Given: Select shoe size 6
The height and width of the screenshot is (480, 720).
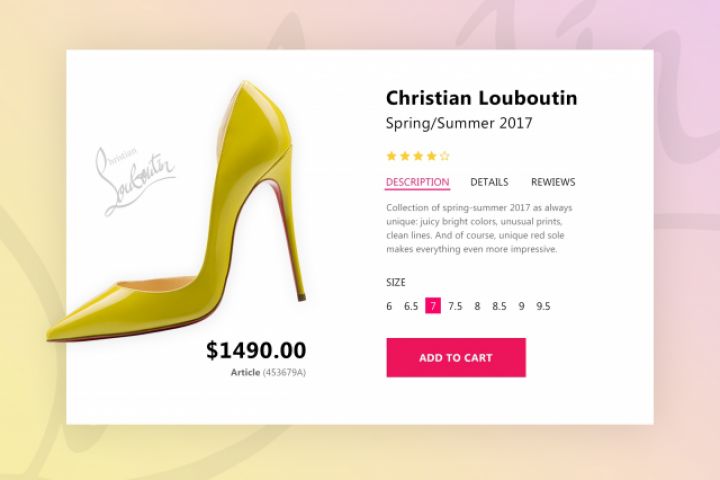Looking at the screenshot, I should point(389,306).
